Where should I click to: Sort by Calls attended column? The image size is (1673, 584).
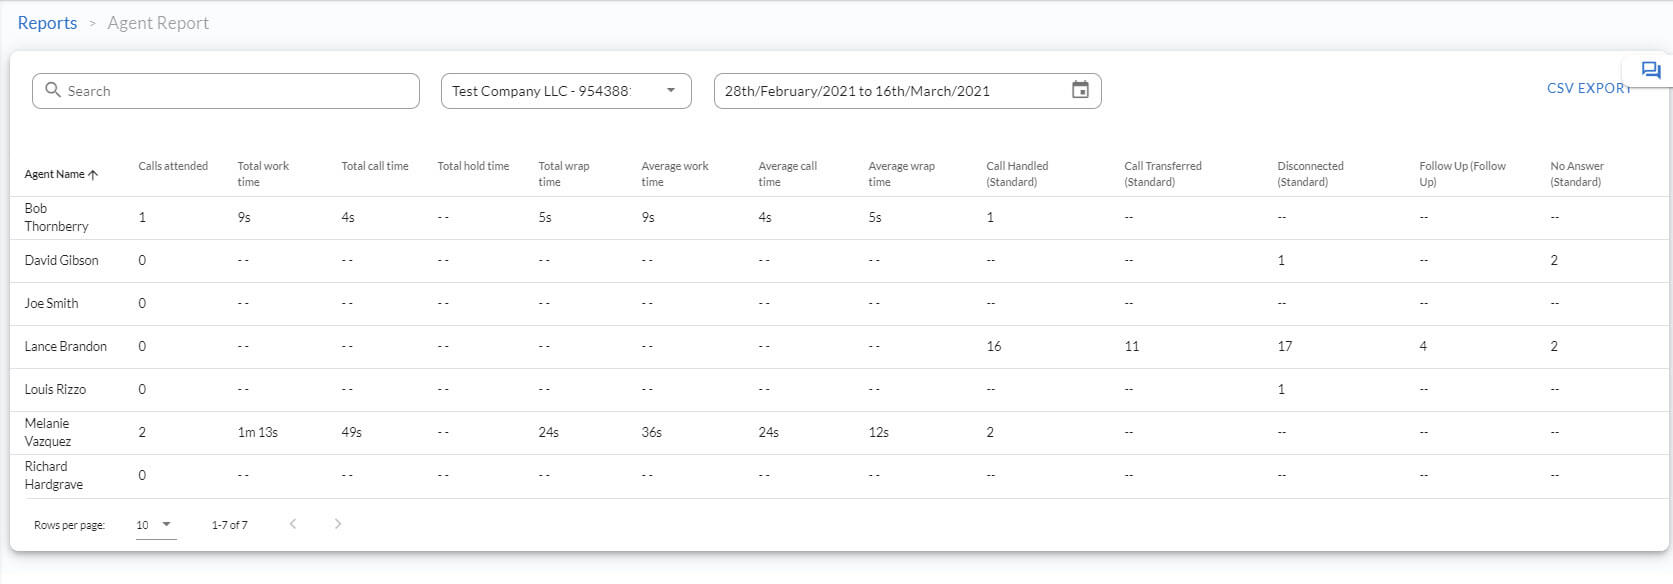pyautogui.click(x=173, y=166)
